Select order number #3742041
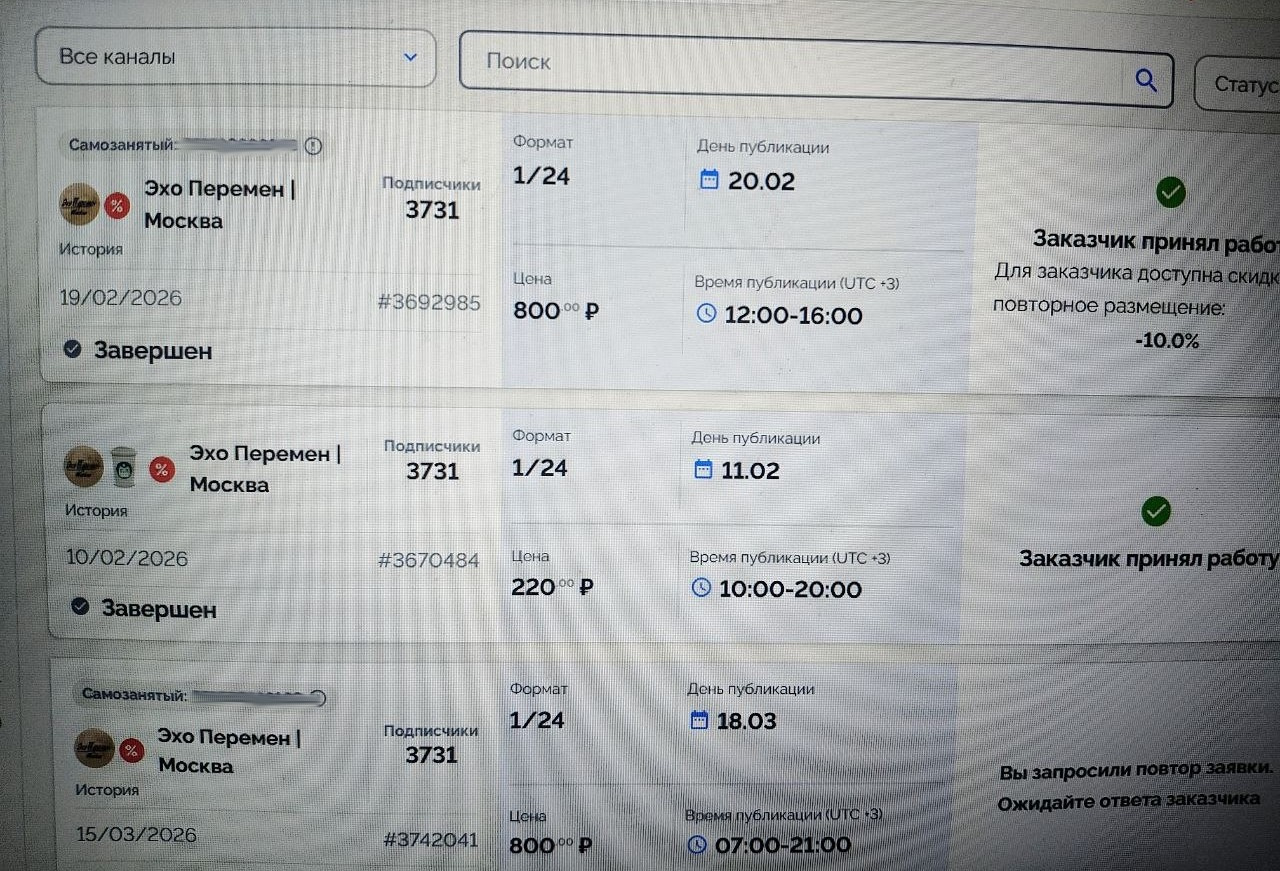 pos(431,840)
